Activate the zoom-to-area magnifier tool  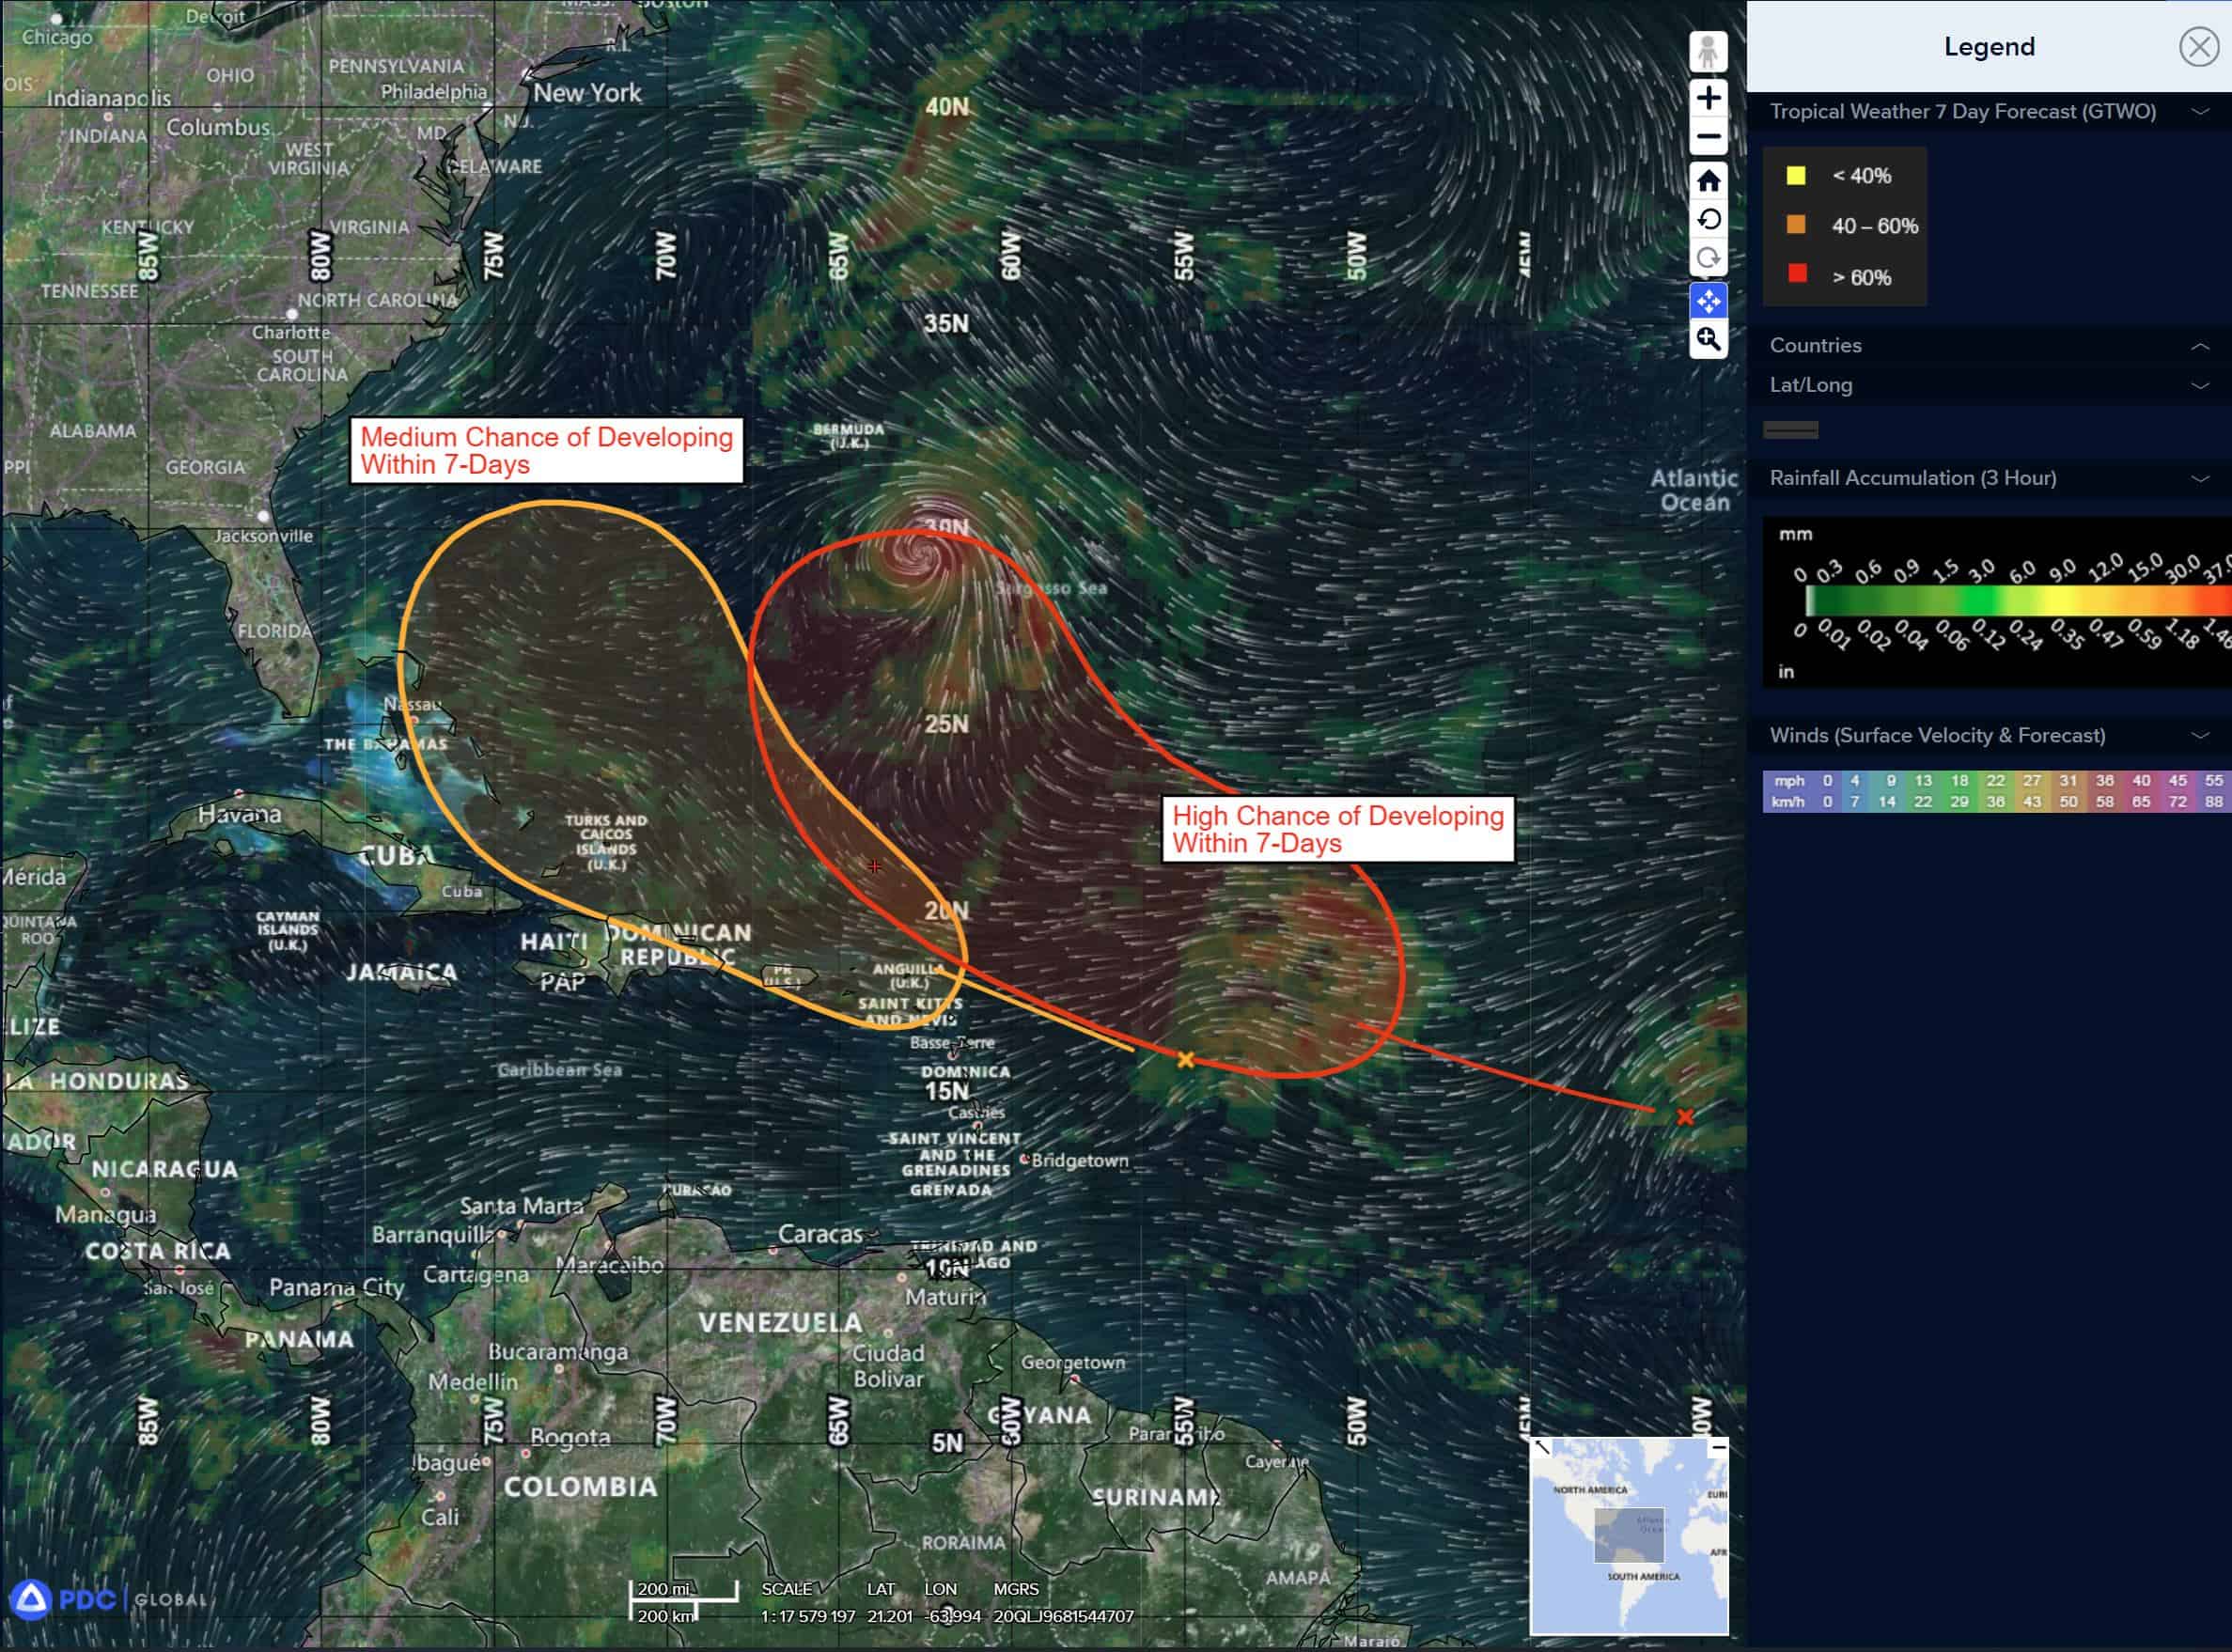coord(1708,340)
